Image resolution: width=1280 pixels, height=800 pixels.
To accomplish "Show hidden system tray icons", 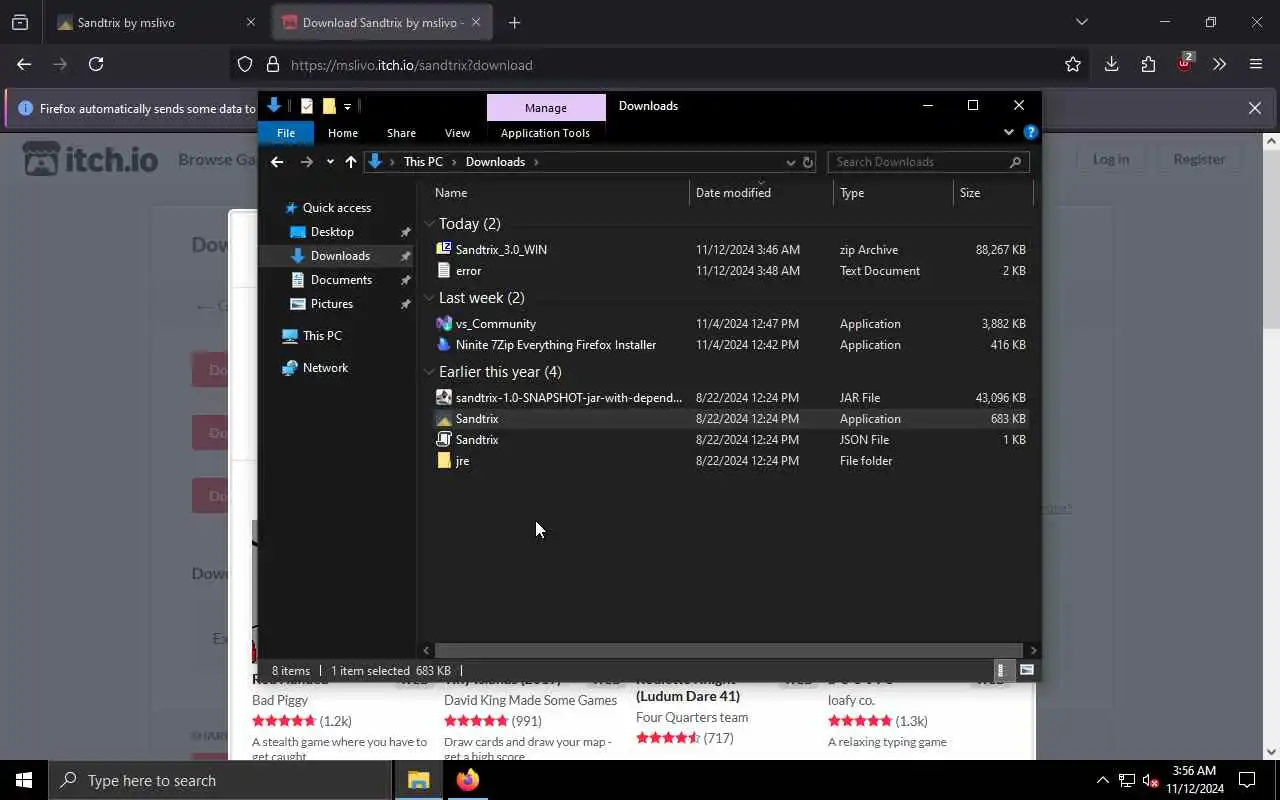I will click(x=1102, y=780).
